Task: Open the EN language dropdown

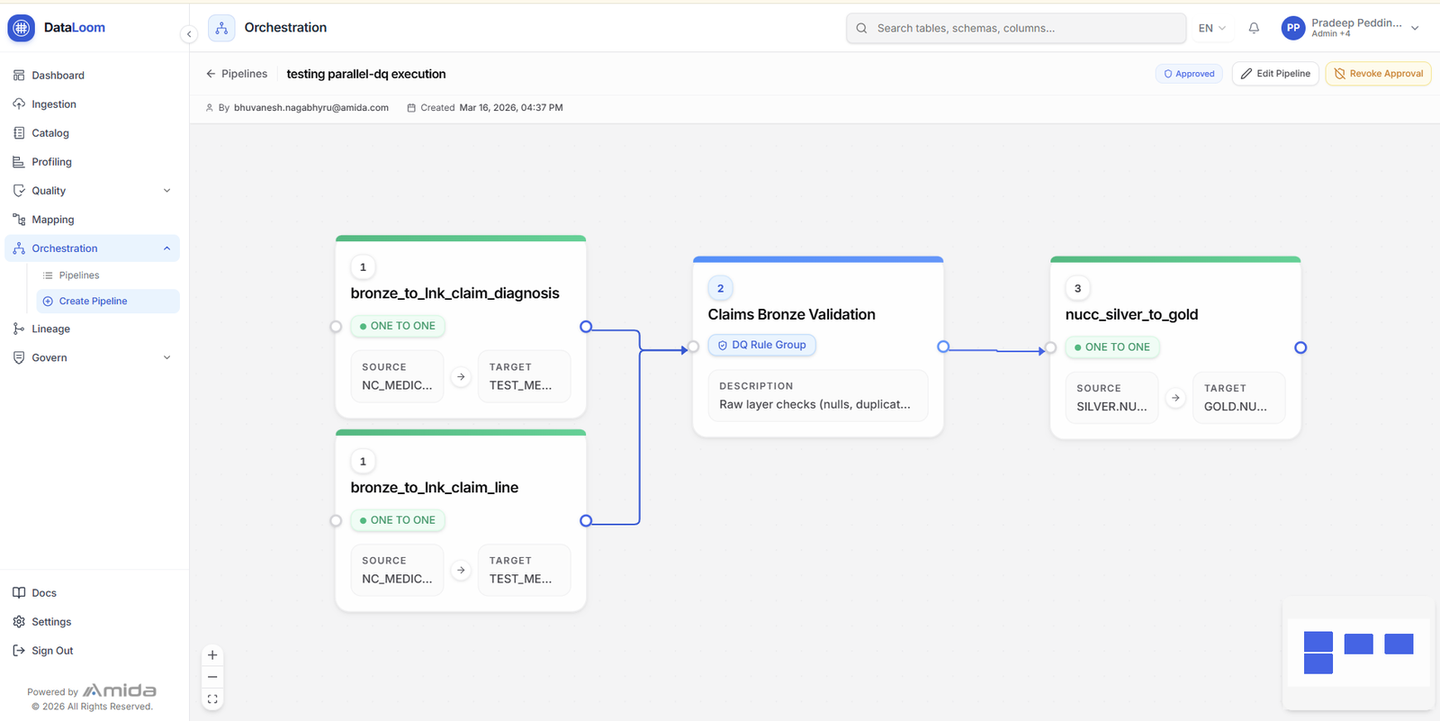Action: click(1212, 28)
